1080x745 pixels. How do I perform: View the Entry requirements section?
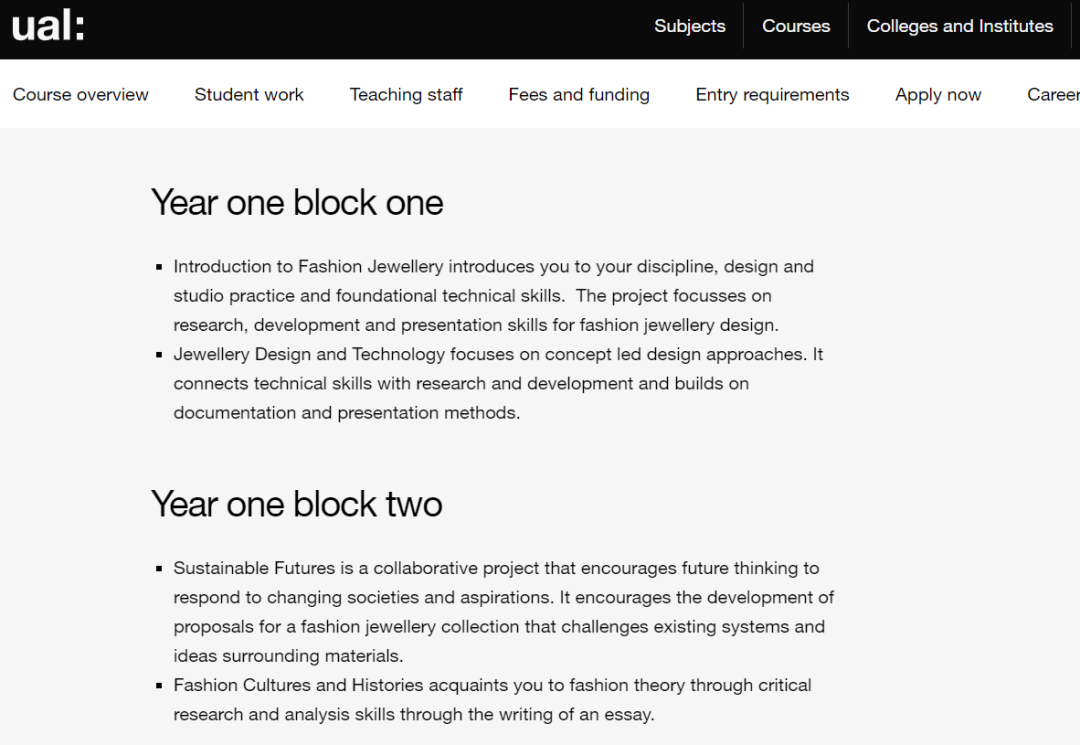(772, 94)
